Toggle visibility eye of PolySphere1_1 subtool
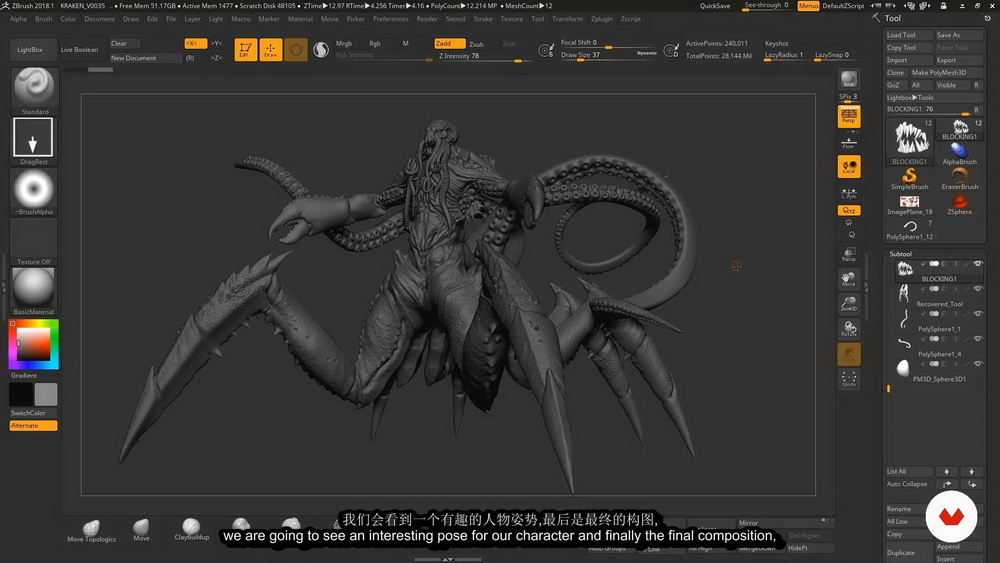The width and height of the screenshot is (1000, 563). 978,314
